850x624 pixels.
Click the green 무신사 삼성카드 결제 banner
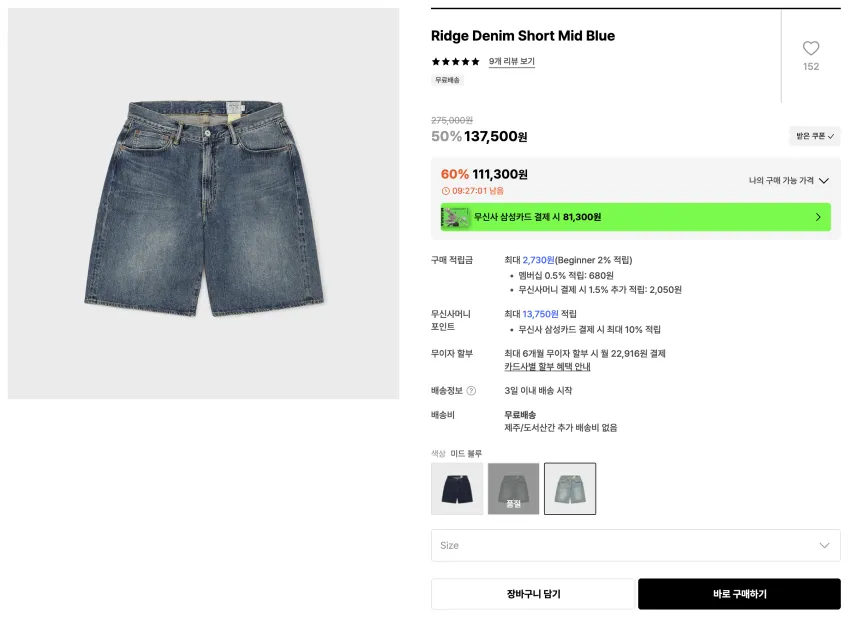[x=635, y=217]
